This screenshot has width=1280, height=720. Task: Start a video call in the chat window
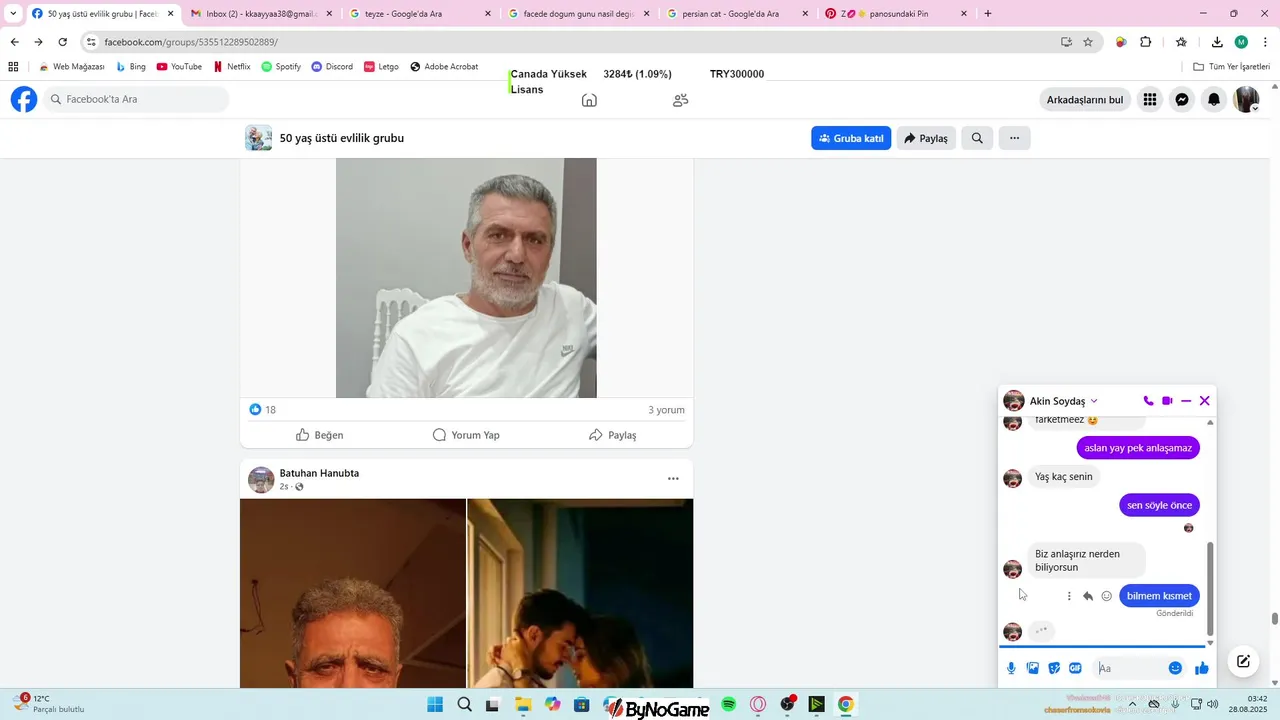[1167, 401]
